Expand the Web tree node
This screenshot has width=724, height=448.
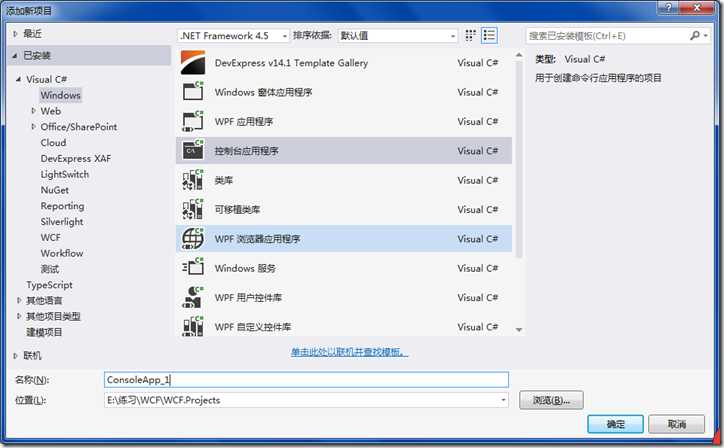tap(33, 111)
